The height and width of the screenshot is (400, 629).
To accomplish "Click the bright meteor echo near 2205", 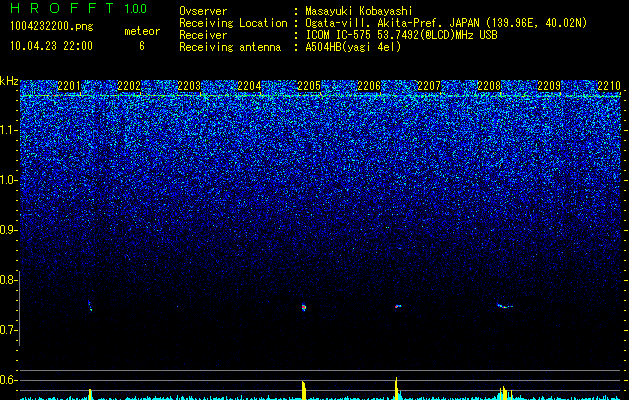I will pos(304,307).
